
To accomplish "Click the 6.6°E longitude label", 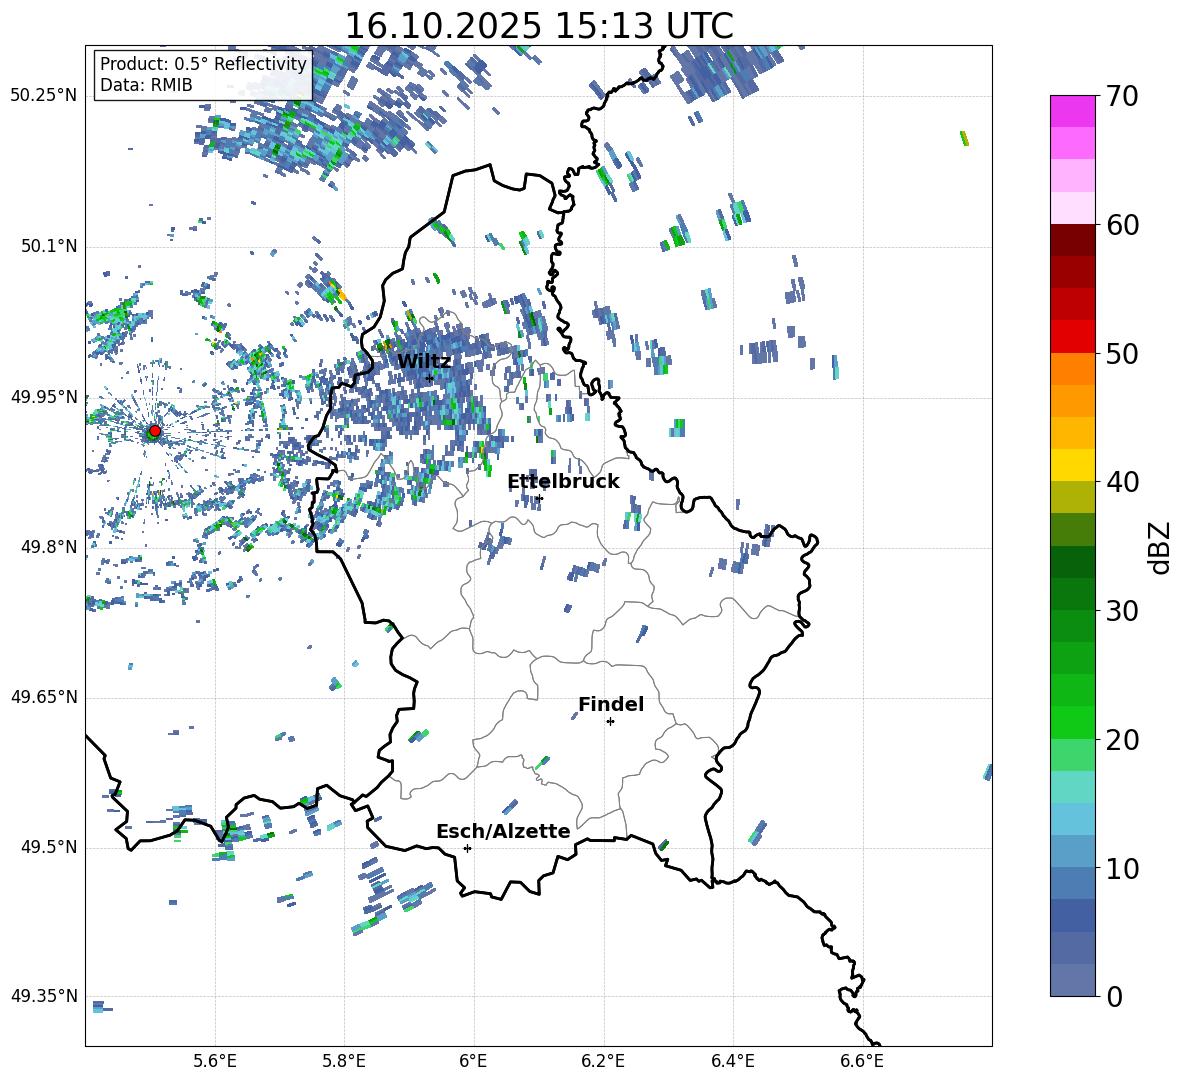I will pos(862,1061).
